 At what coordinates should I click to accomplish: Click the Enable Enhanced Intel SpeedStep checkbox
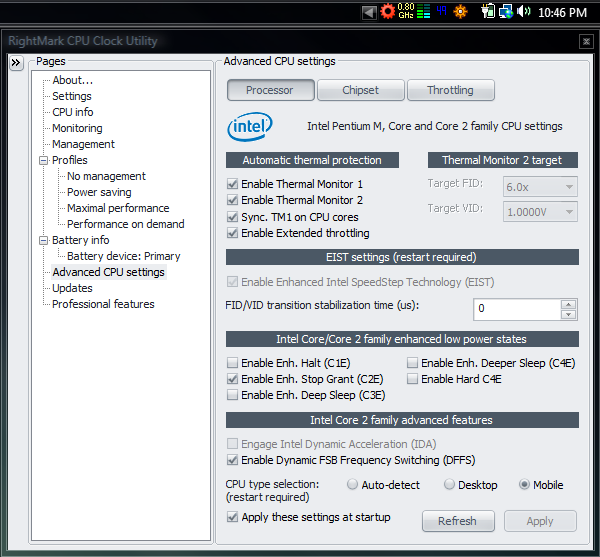coord(232,282)
